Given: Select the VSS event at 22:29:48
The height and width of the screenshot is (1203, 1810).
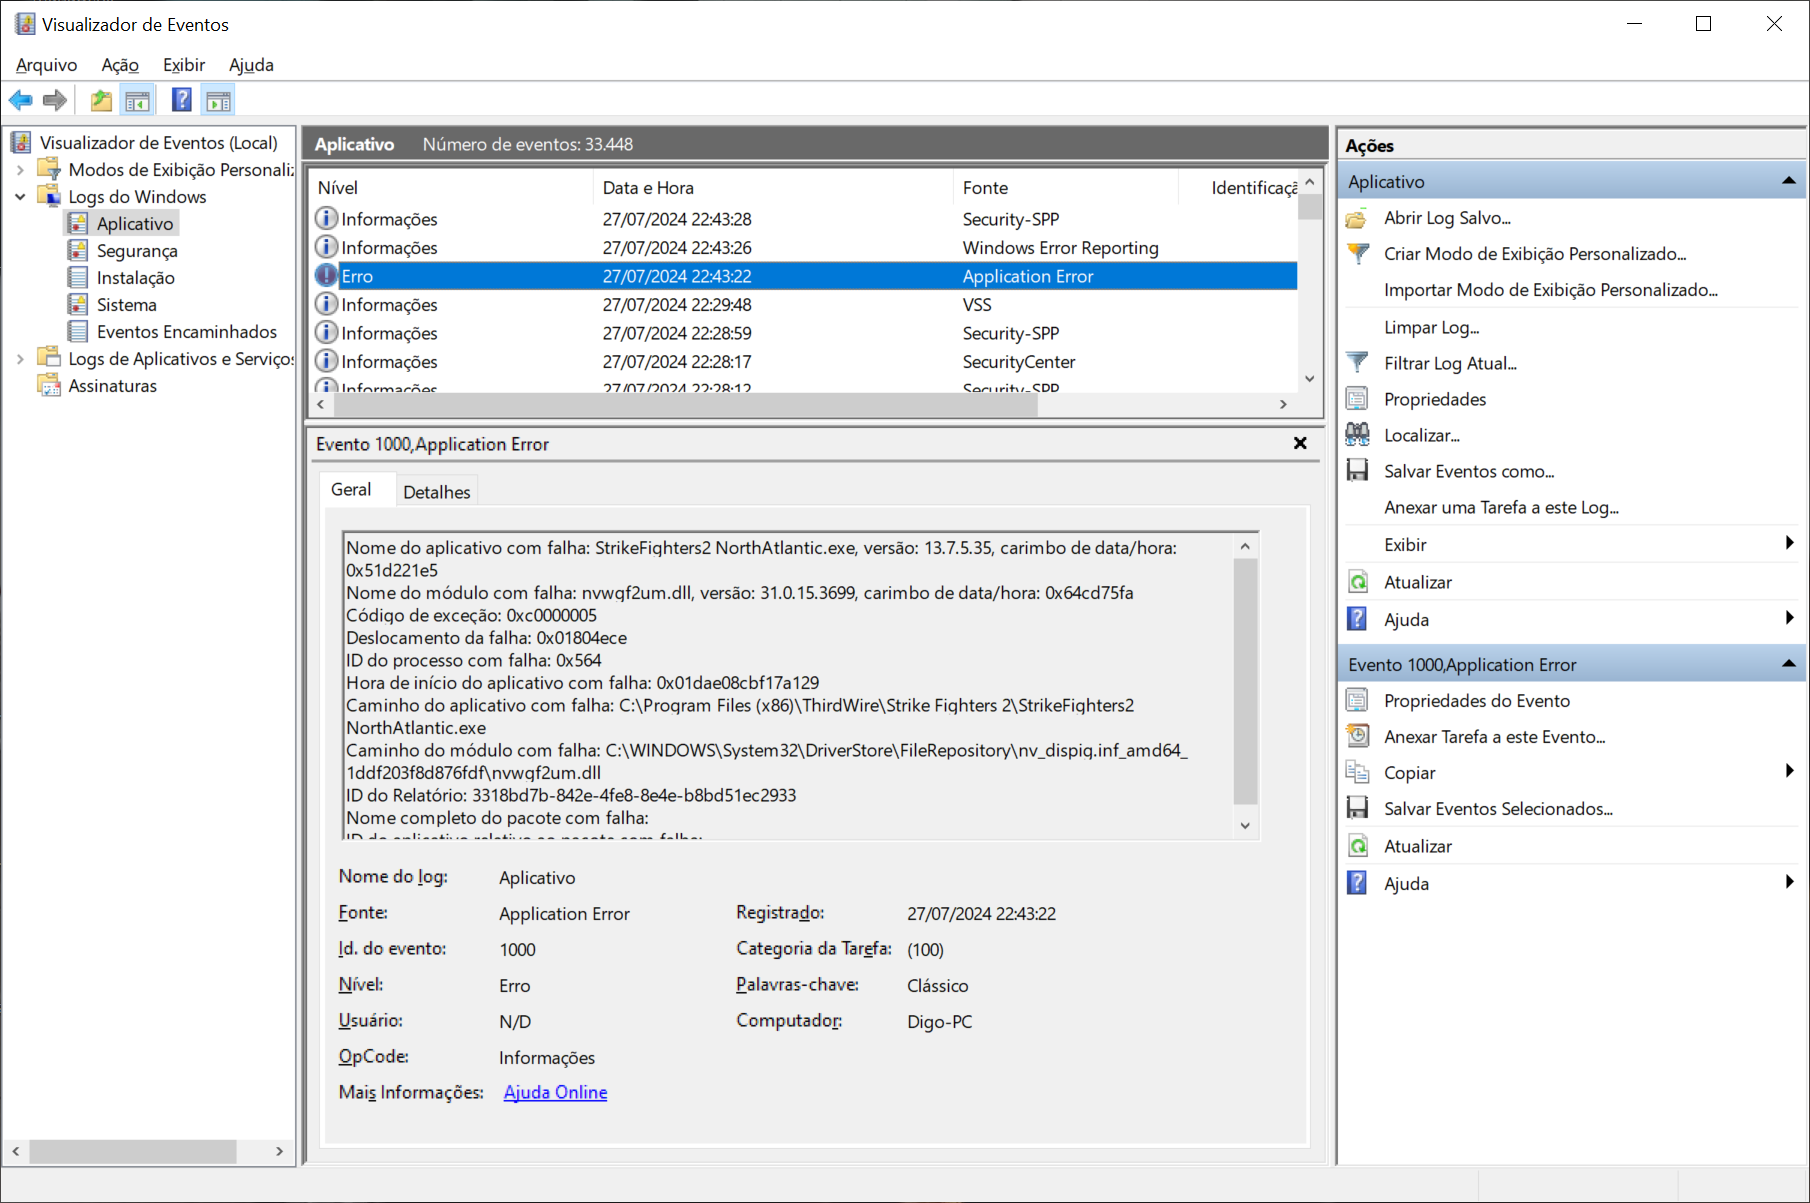Looking at the screenshot, I should 804,305.
